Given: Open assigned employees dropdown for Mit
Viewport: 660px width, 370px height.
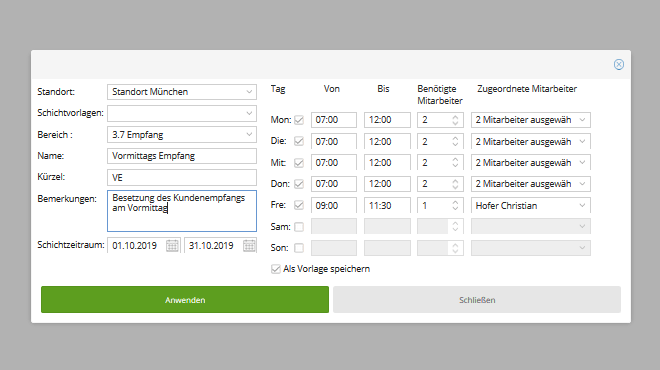Looking at the screenshot, I should coord(530,162).
